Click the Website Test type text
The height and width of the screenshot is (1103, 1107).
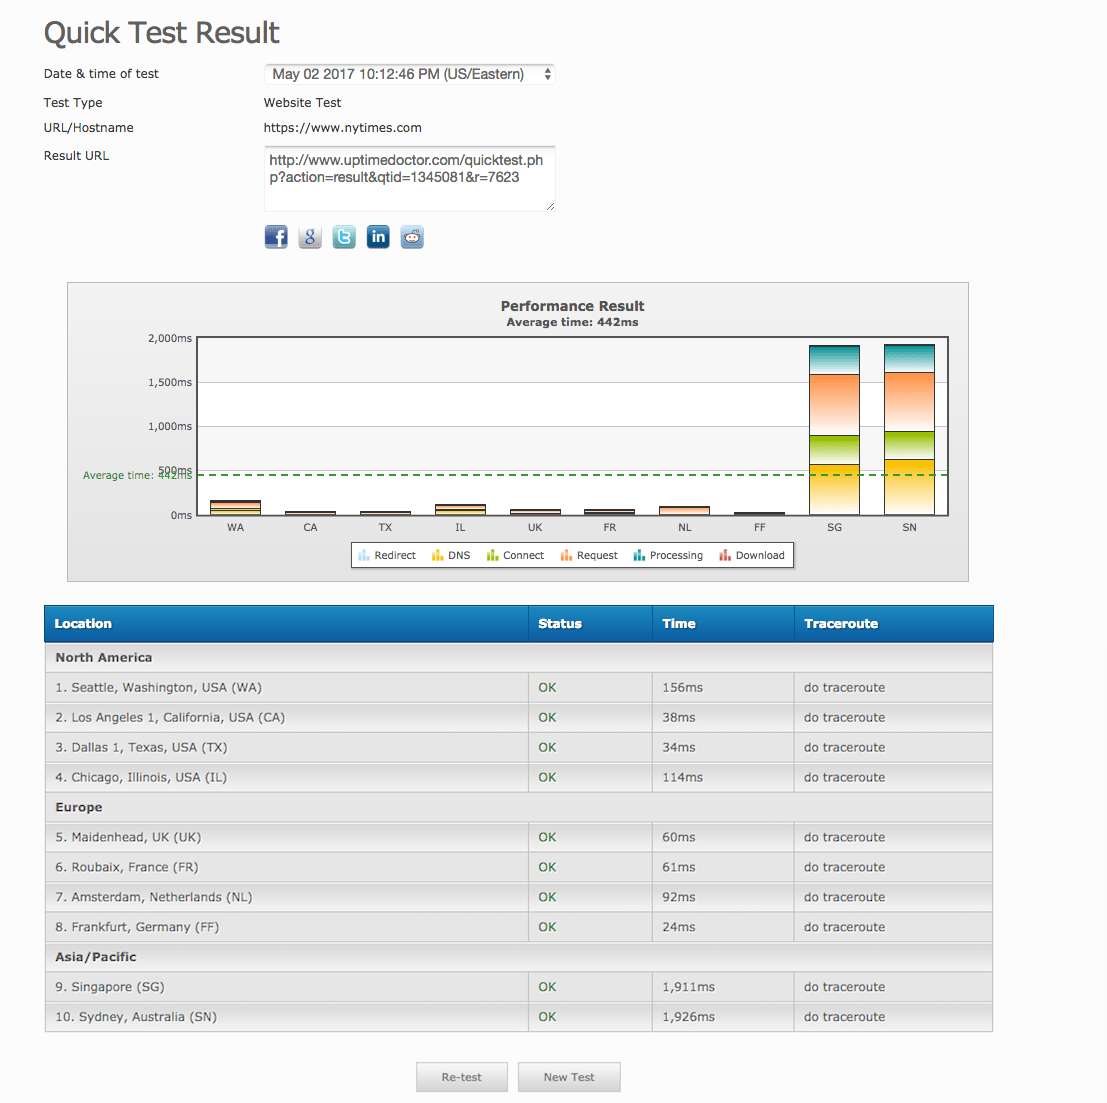302,102
